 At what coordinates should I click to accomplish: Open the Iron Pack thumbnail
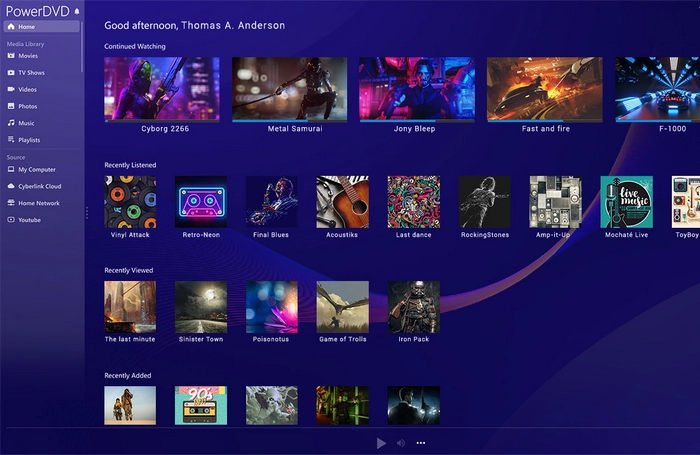414,307
